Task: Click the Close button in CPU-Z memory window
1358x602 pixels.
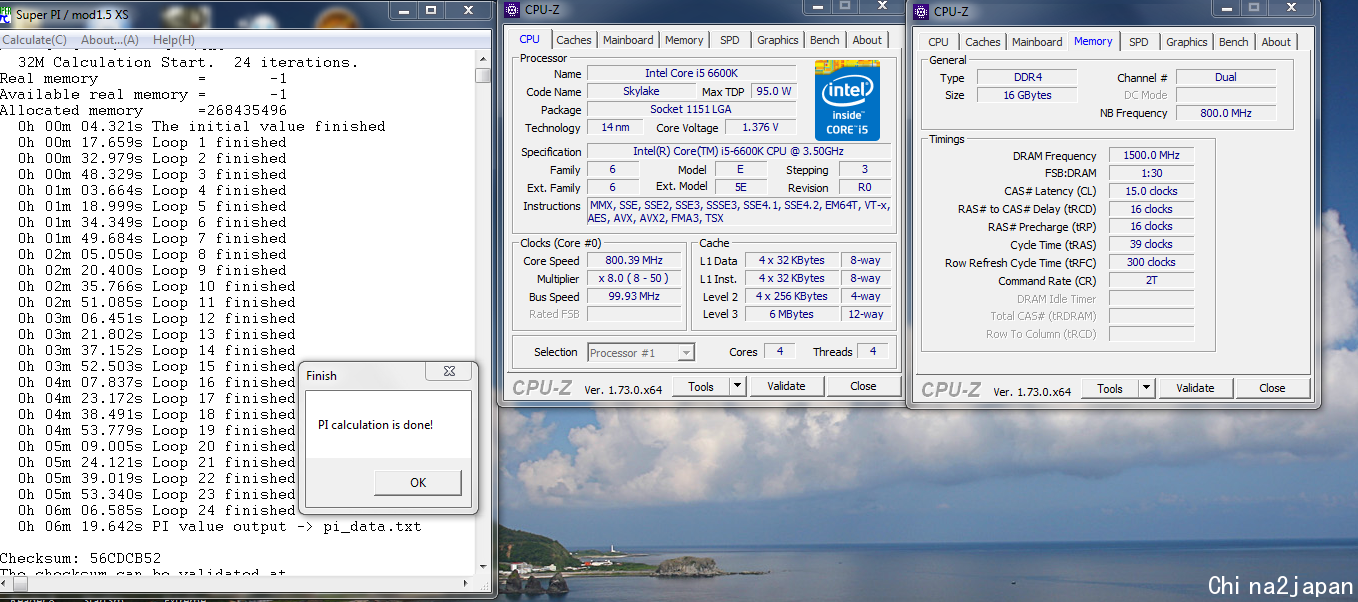Action: tap(1272, 388)
